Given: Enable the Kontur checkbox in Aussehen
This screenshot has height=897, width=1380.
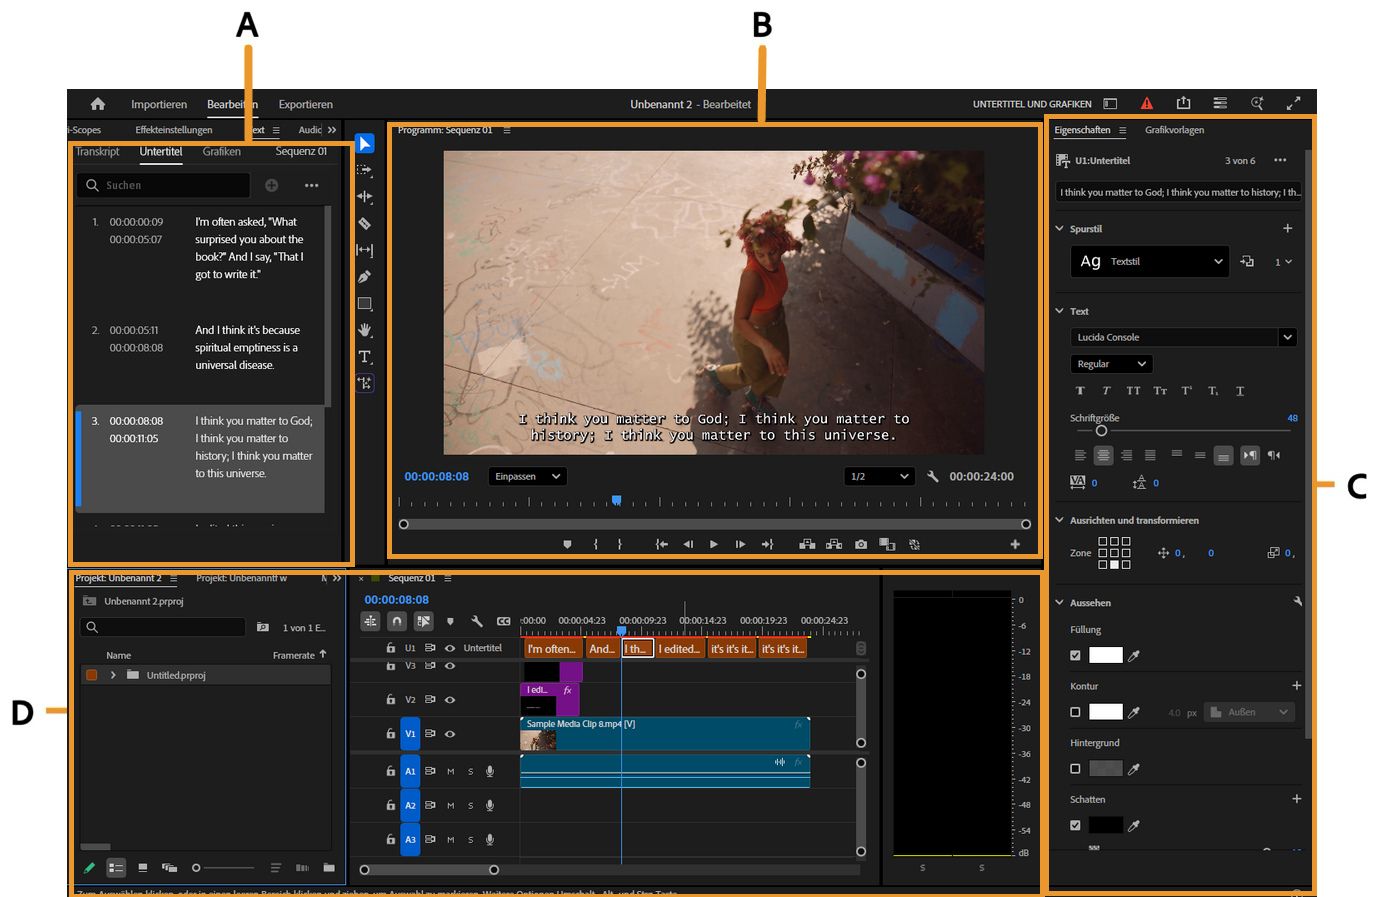Looking at the screenshot, I should pos(1076,711).
